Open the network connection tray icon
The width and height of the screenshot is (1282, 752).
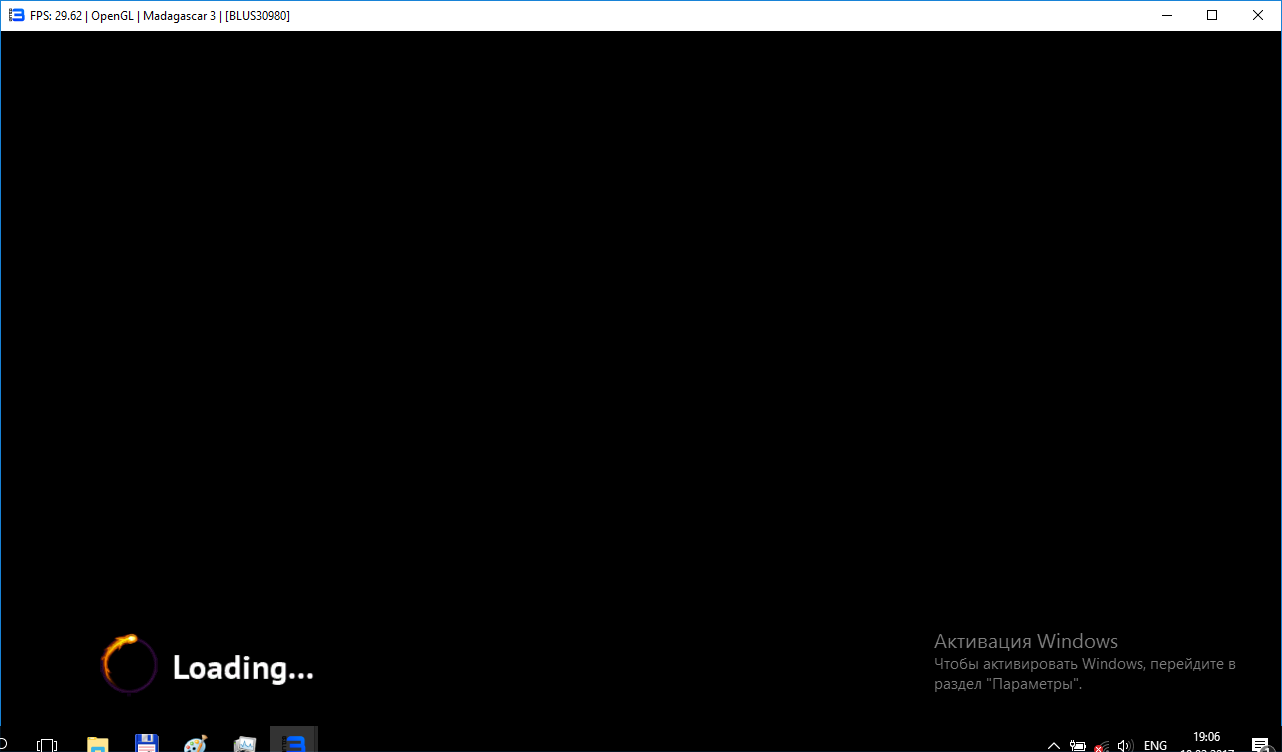(1101, 746)
